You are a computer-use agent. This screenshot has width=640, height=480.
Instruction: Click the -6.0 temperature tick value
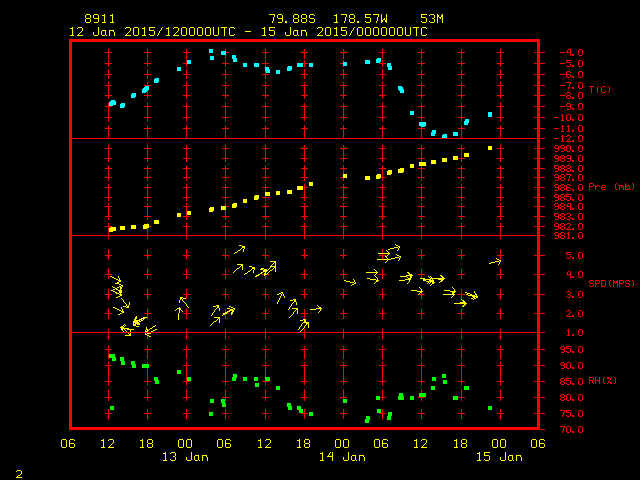coord(571,75)
